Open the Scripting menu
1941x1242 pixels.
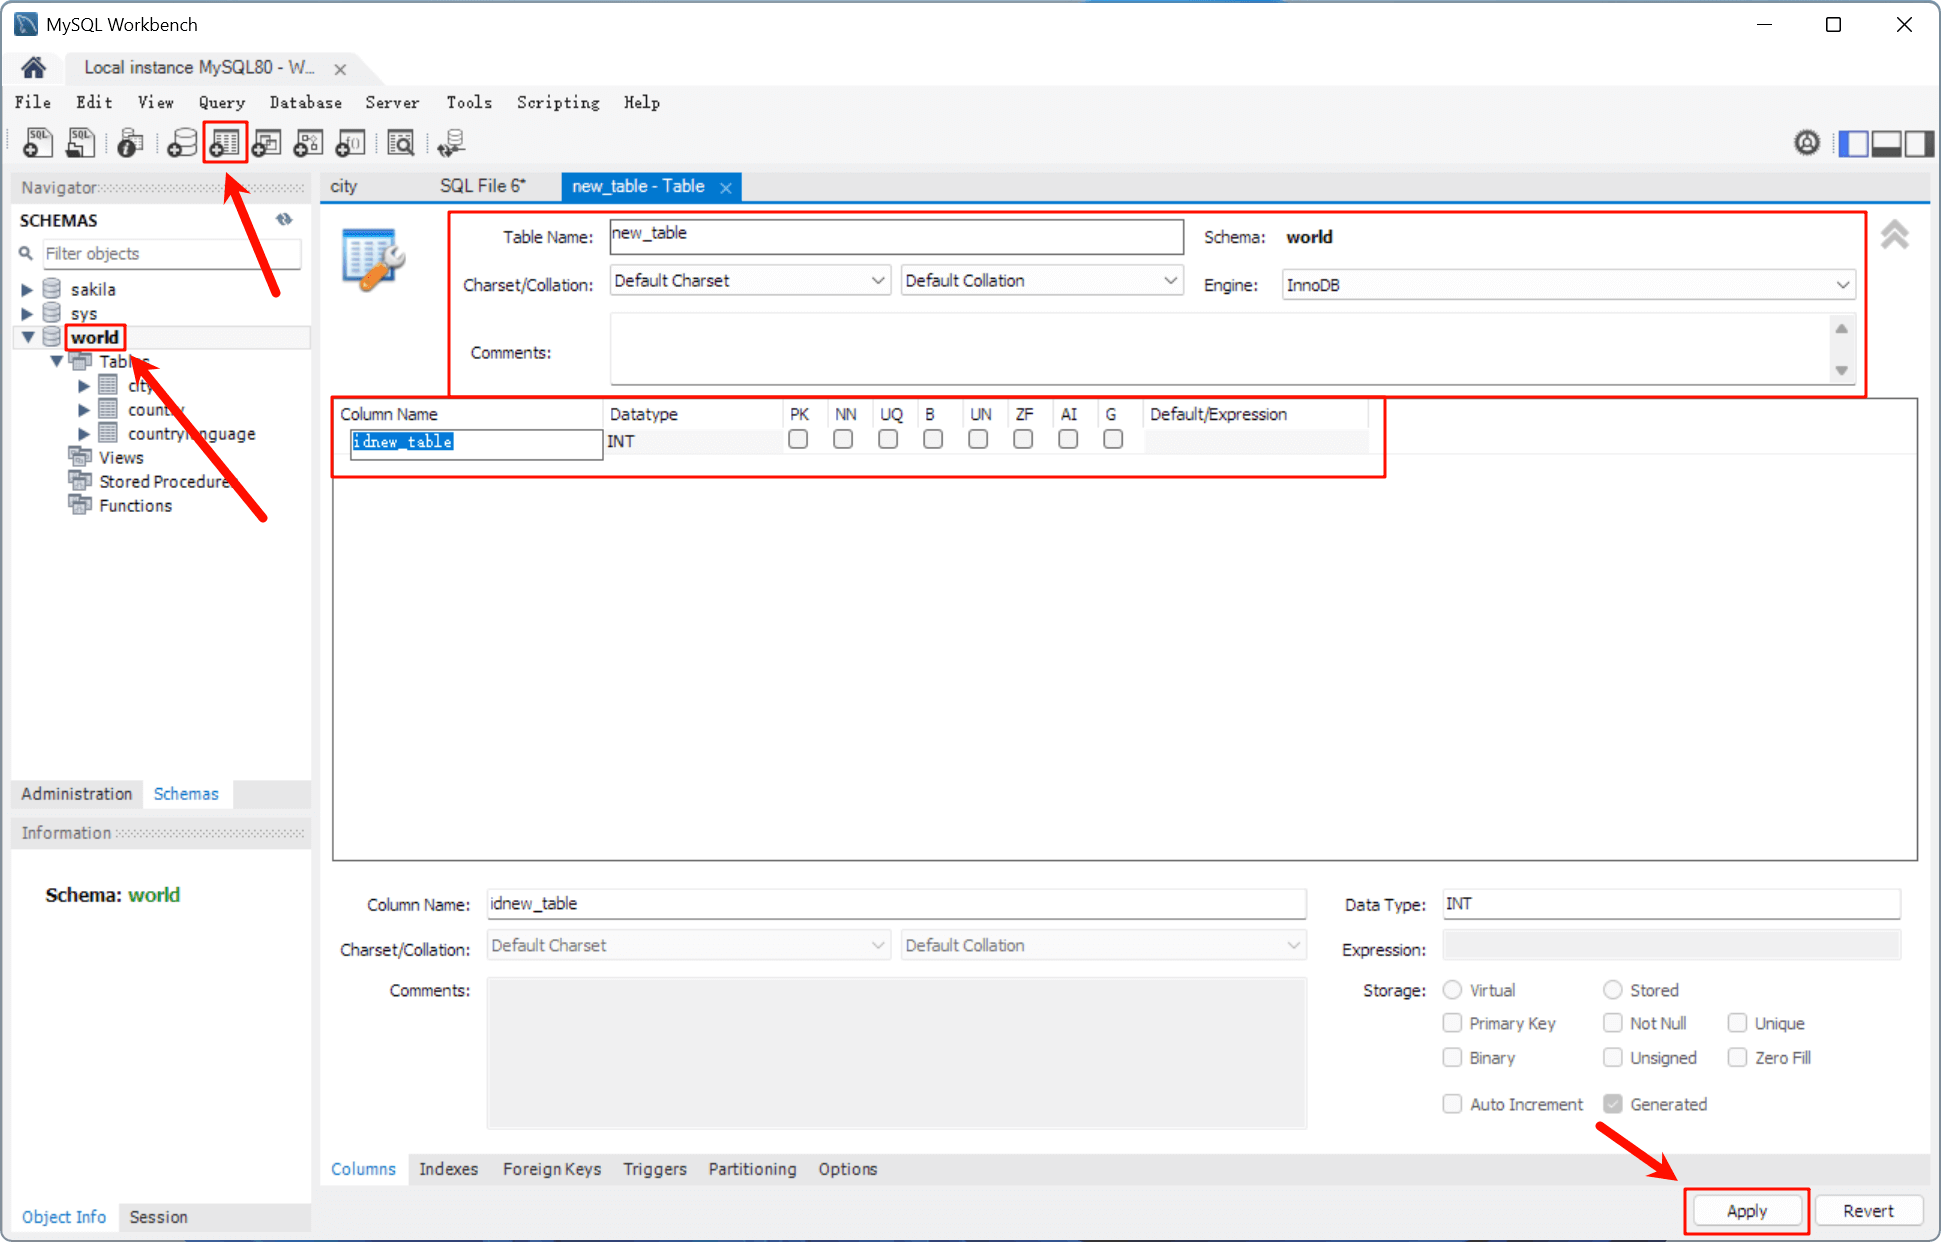click(x=558, y=102)
